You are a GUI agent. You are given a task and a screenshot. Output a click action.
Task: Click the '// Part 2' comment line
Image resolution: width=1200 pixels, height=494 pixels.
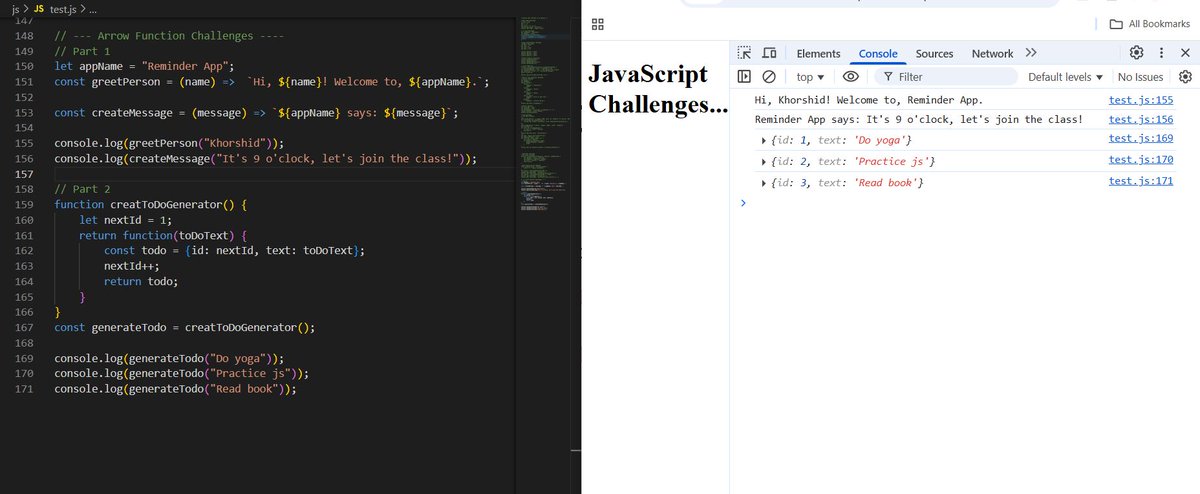[x=83, y=189]
